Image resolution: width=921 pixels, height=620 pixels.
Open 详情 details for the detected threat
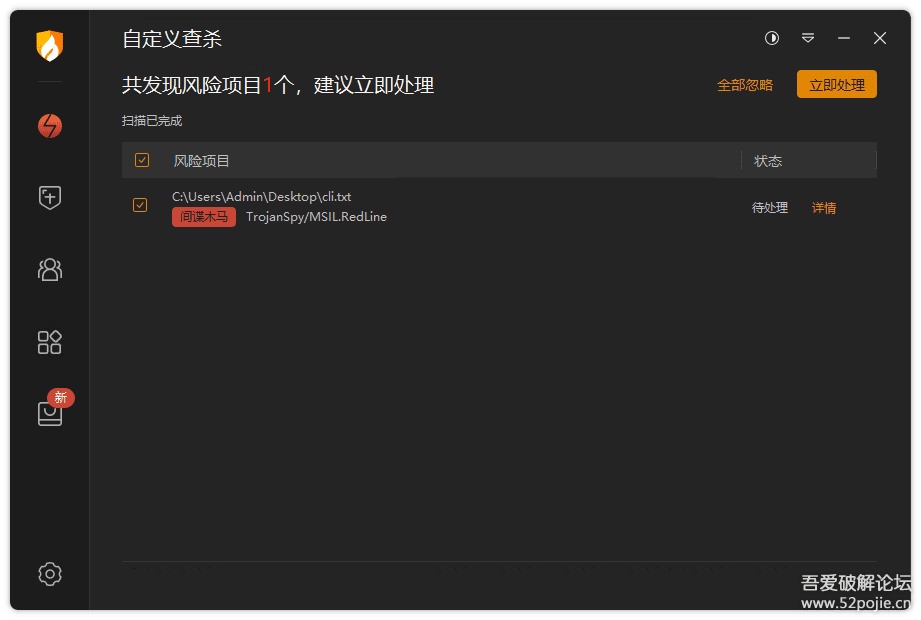(824, 208)
